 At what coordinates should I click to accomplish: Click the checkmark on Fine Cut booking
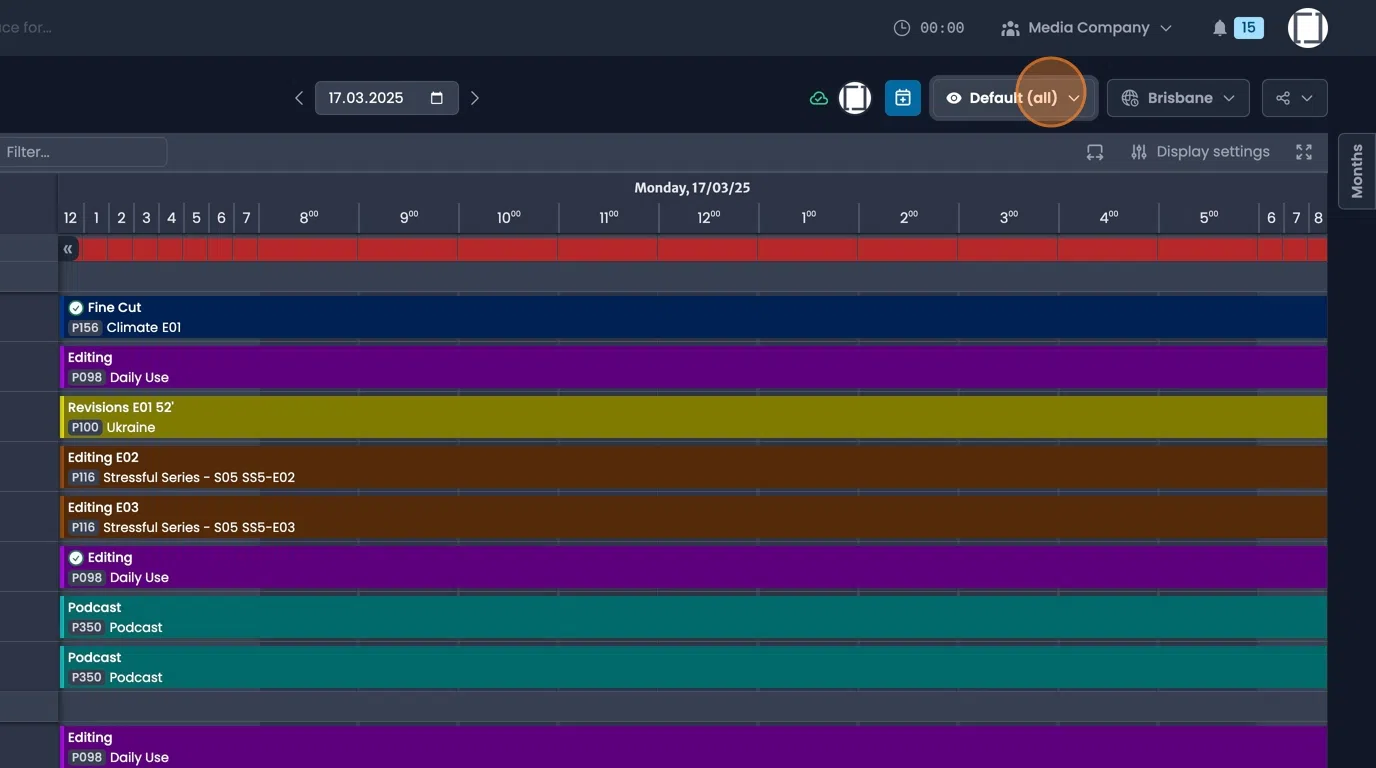point(76,308)
